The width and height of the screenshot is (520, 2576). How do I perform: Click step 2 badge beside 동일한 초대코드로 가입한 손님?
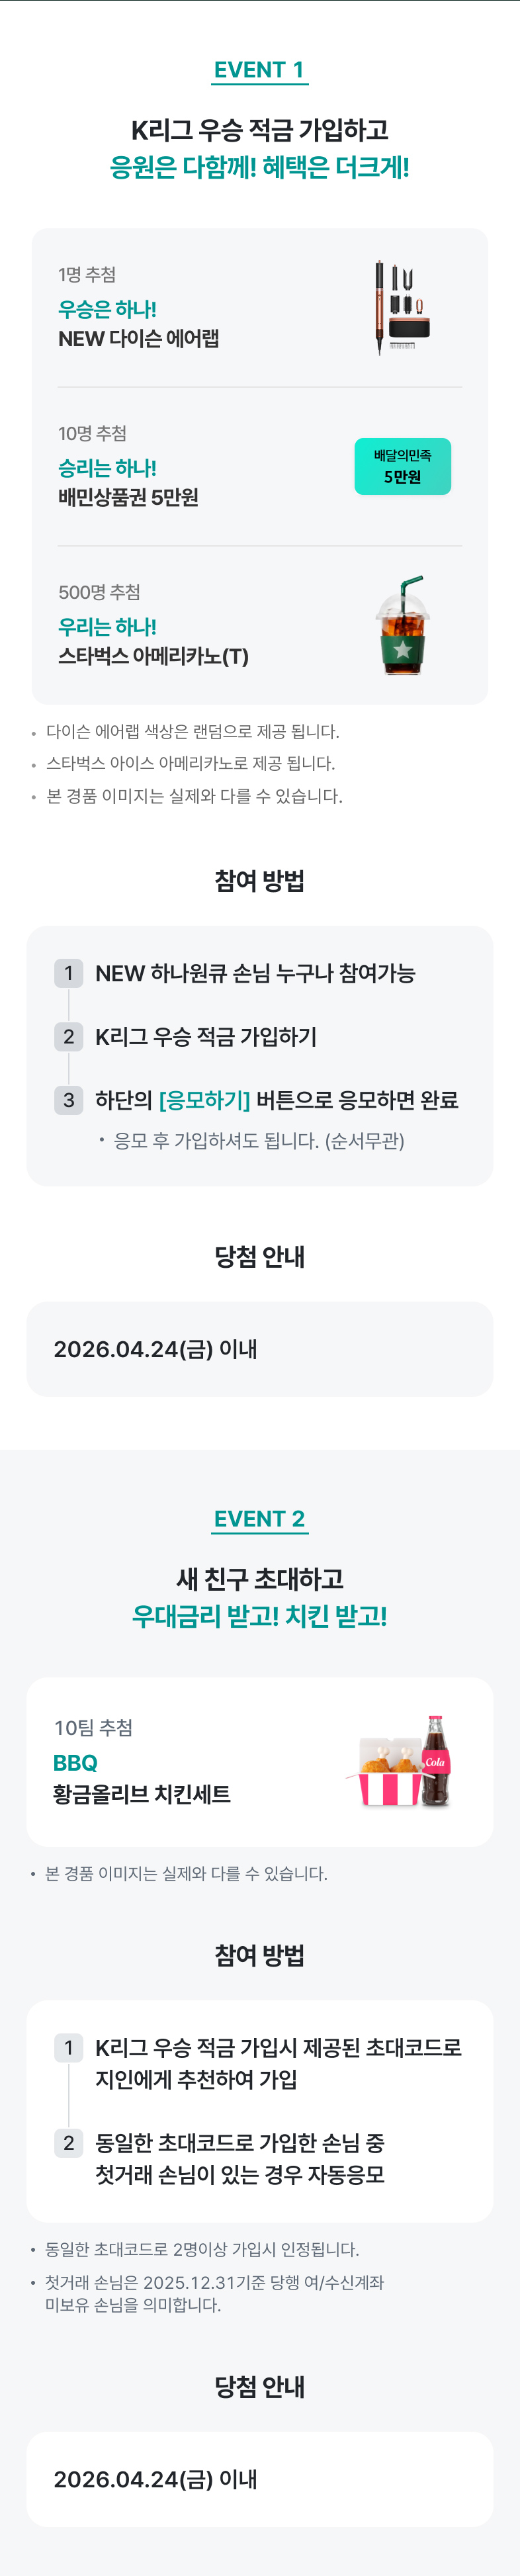pos(68,2143)
